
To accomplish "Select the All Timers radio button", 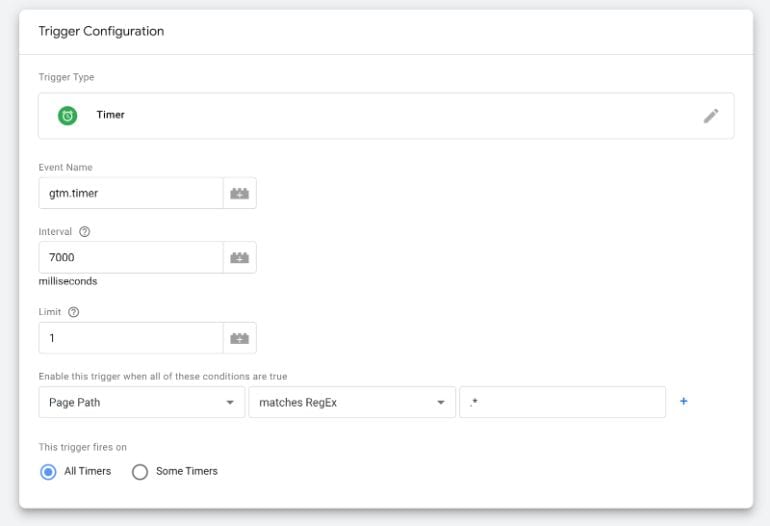I will click(48, 472).
